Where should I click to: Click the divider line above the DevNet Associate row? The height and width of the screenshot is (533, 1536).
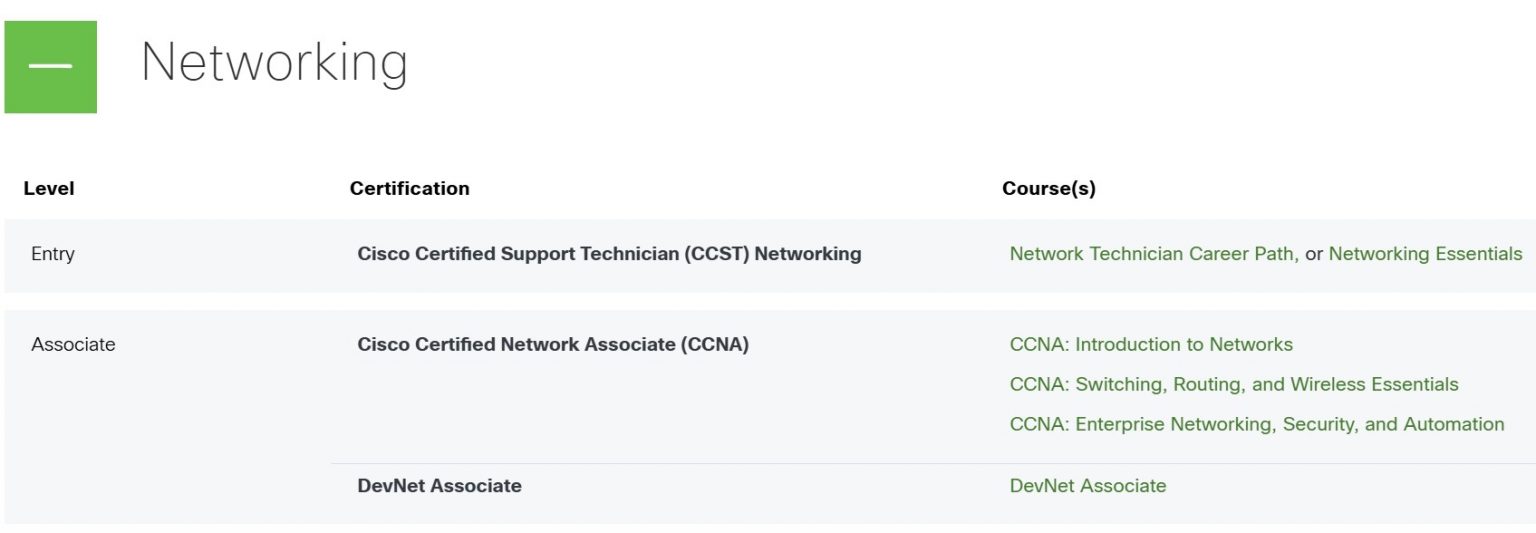tap(900, 464)
